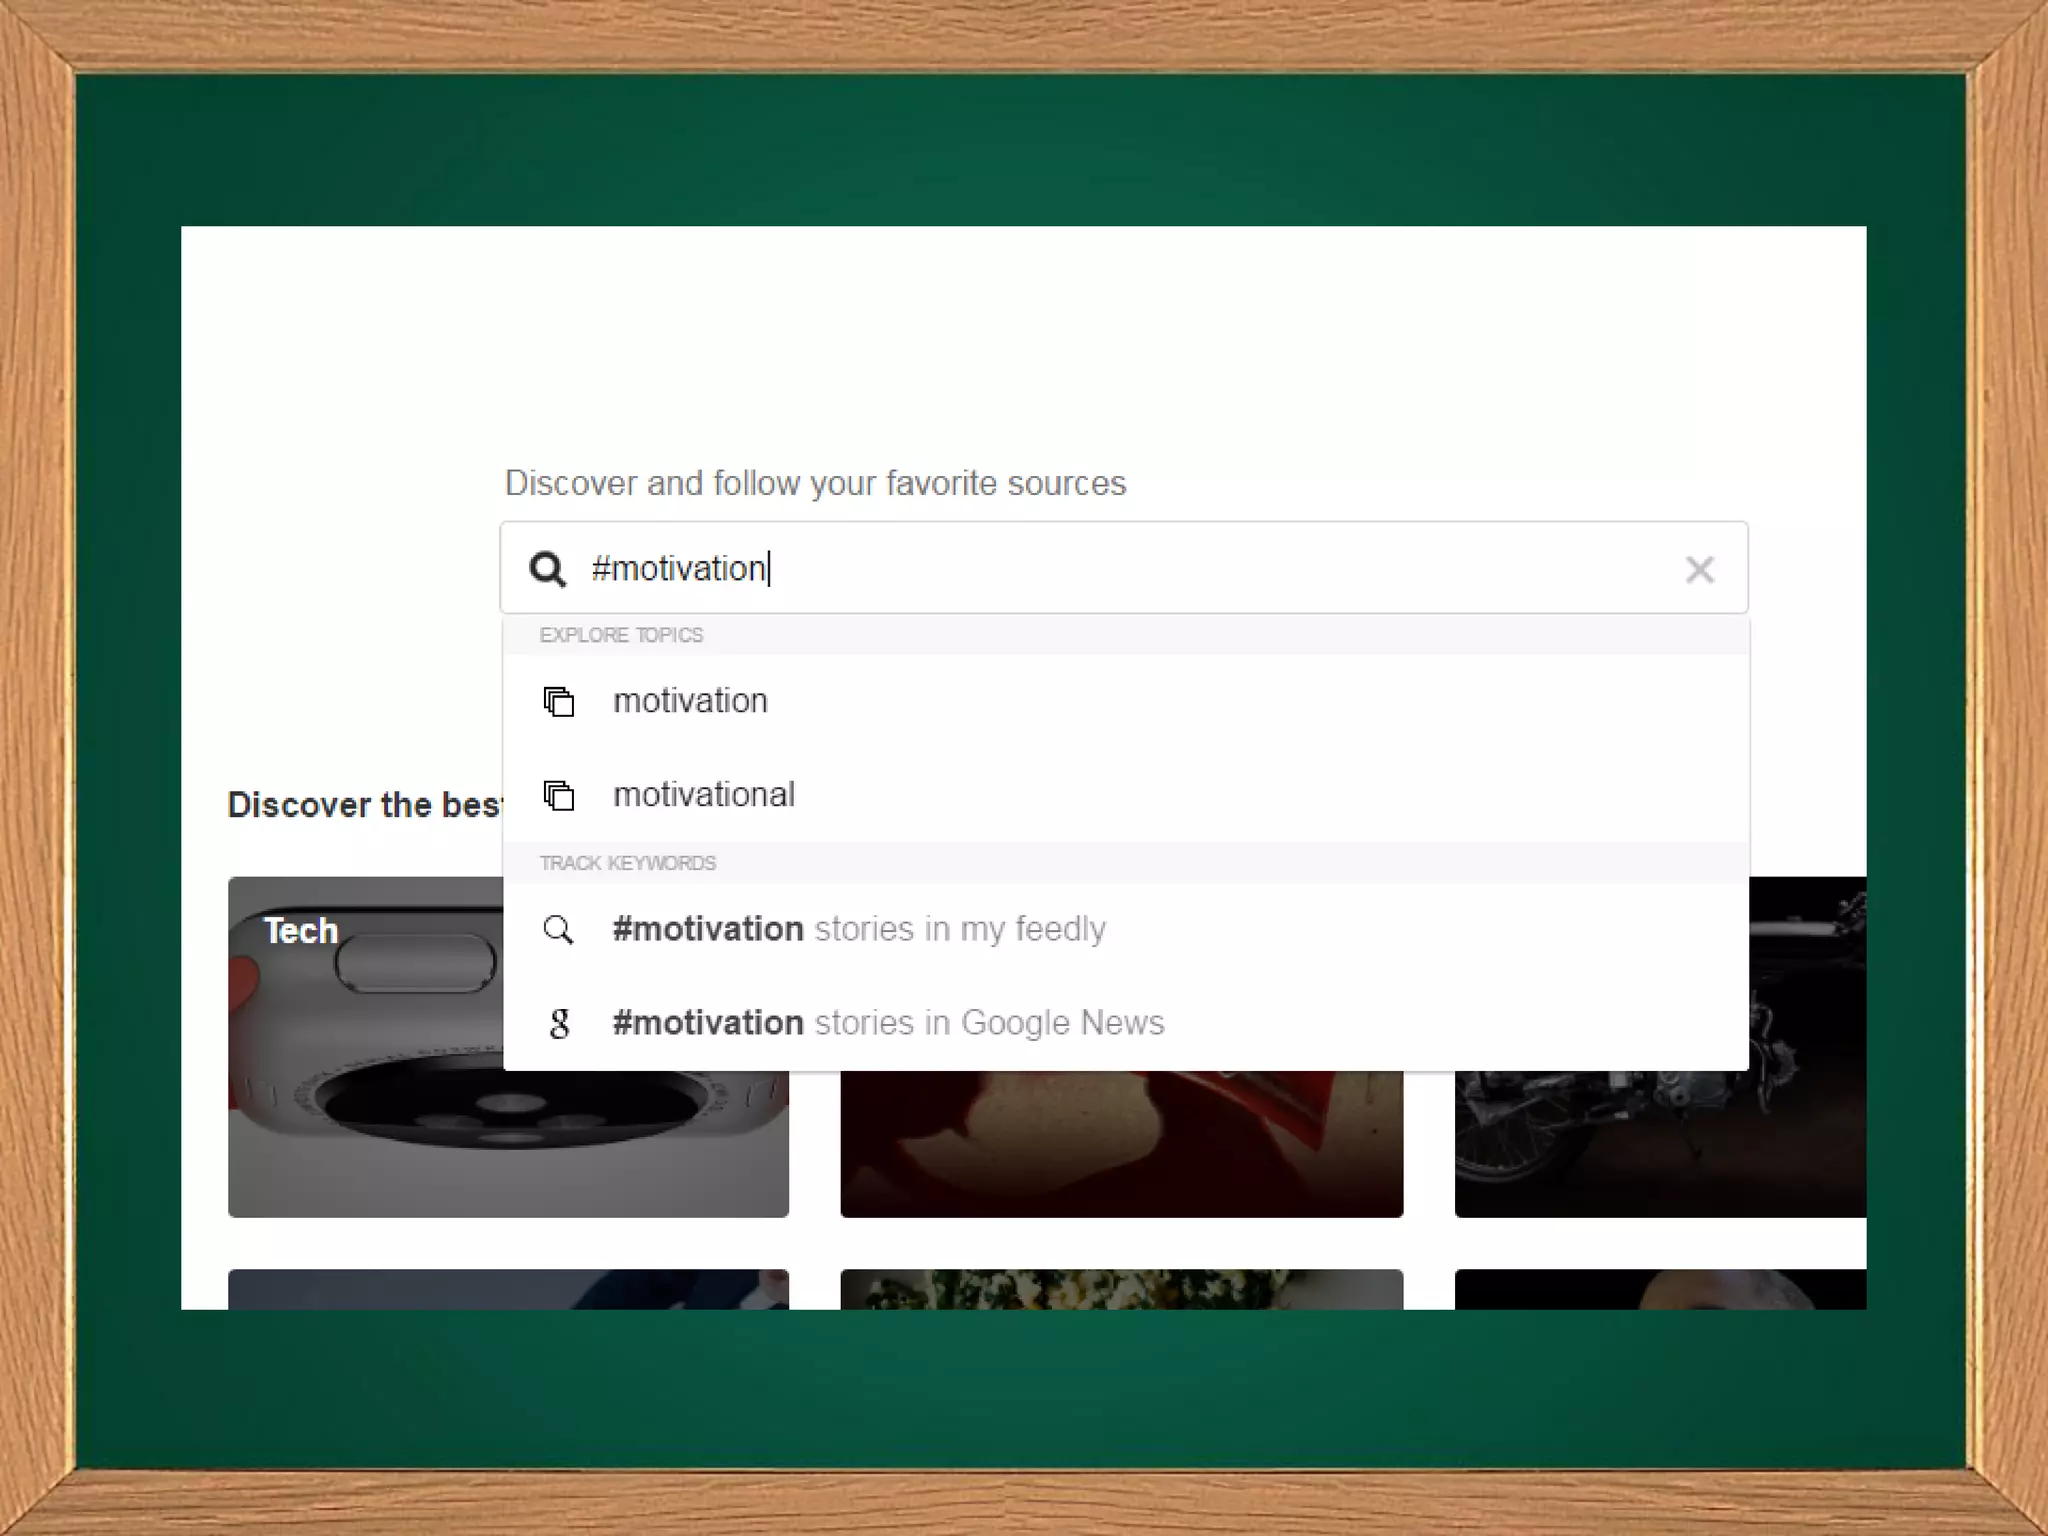Select the "motivation" topic suggestion text
Screen dimensions: 2048x1536
[690, 701]
